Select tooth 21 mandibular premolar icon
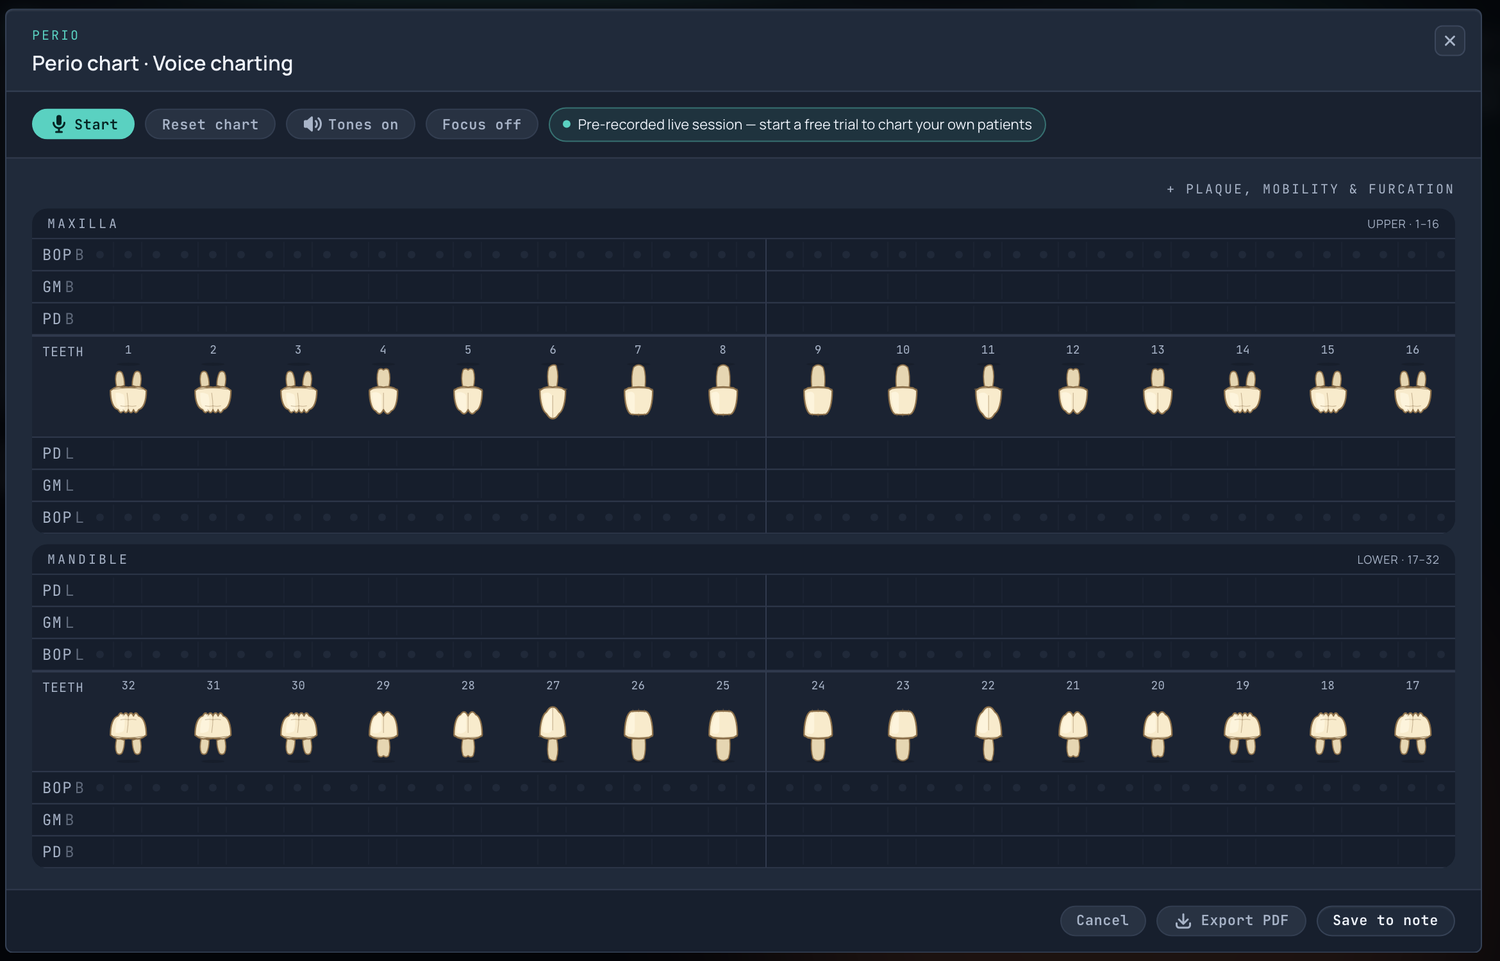The image size is (1500, 961). tap(1073, 734)
